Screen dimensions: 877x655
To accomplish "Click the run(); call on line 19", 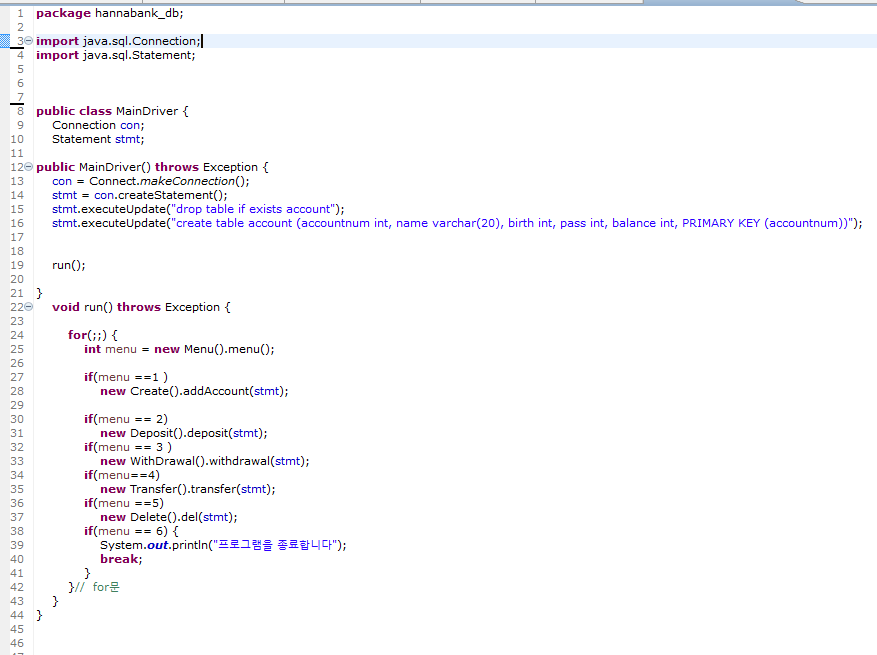I will pyautogui.click(x=69, y=265).
